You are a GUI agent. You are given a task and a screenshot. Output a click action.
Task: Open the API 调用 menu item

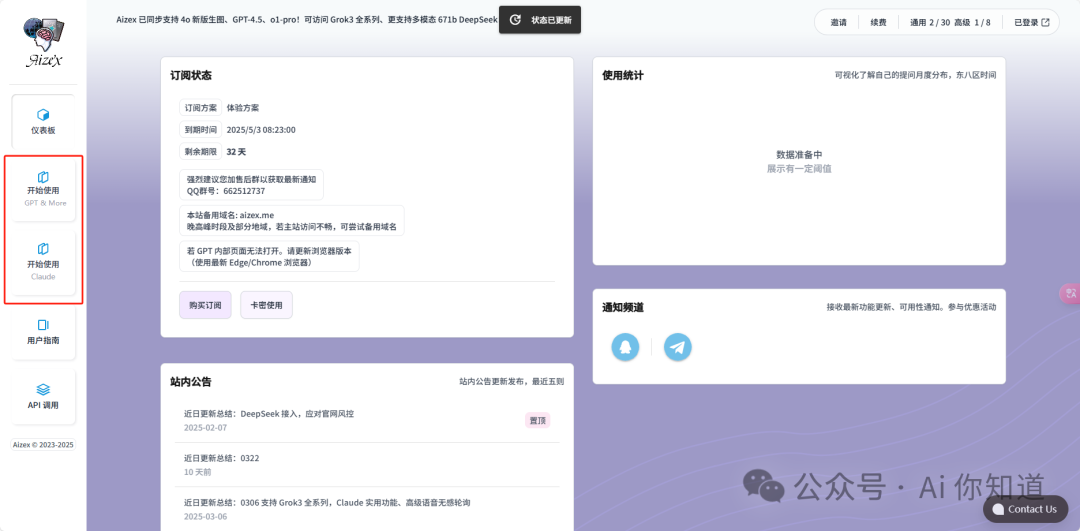[43, 396]
